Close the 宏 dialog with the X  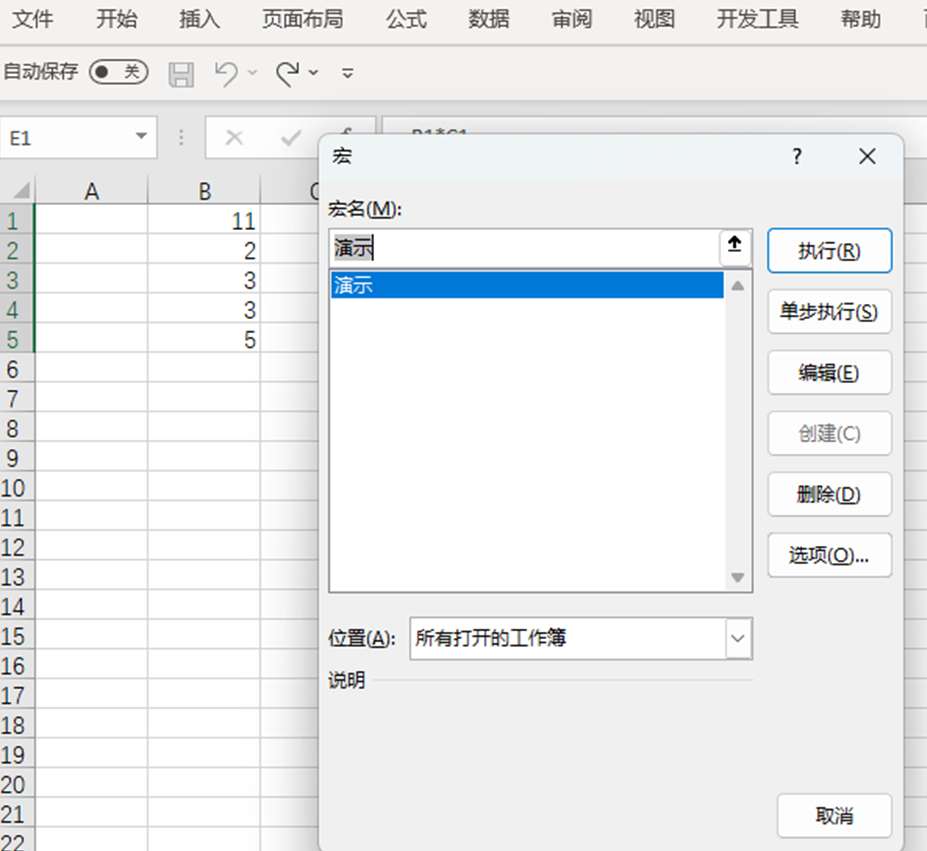click(867, 157)
